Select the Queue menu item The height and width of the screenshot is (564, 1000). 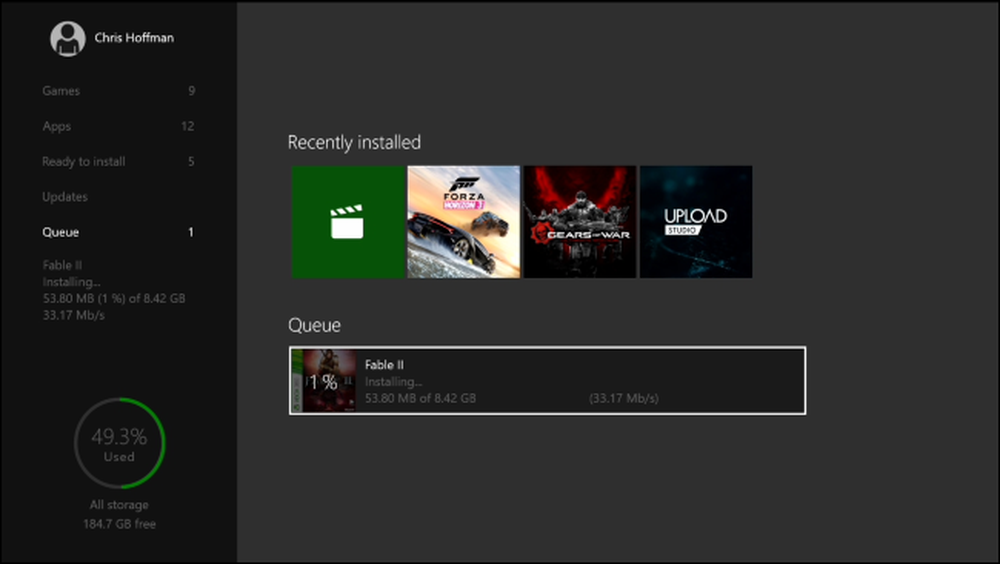(118, 232)
